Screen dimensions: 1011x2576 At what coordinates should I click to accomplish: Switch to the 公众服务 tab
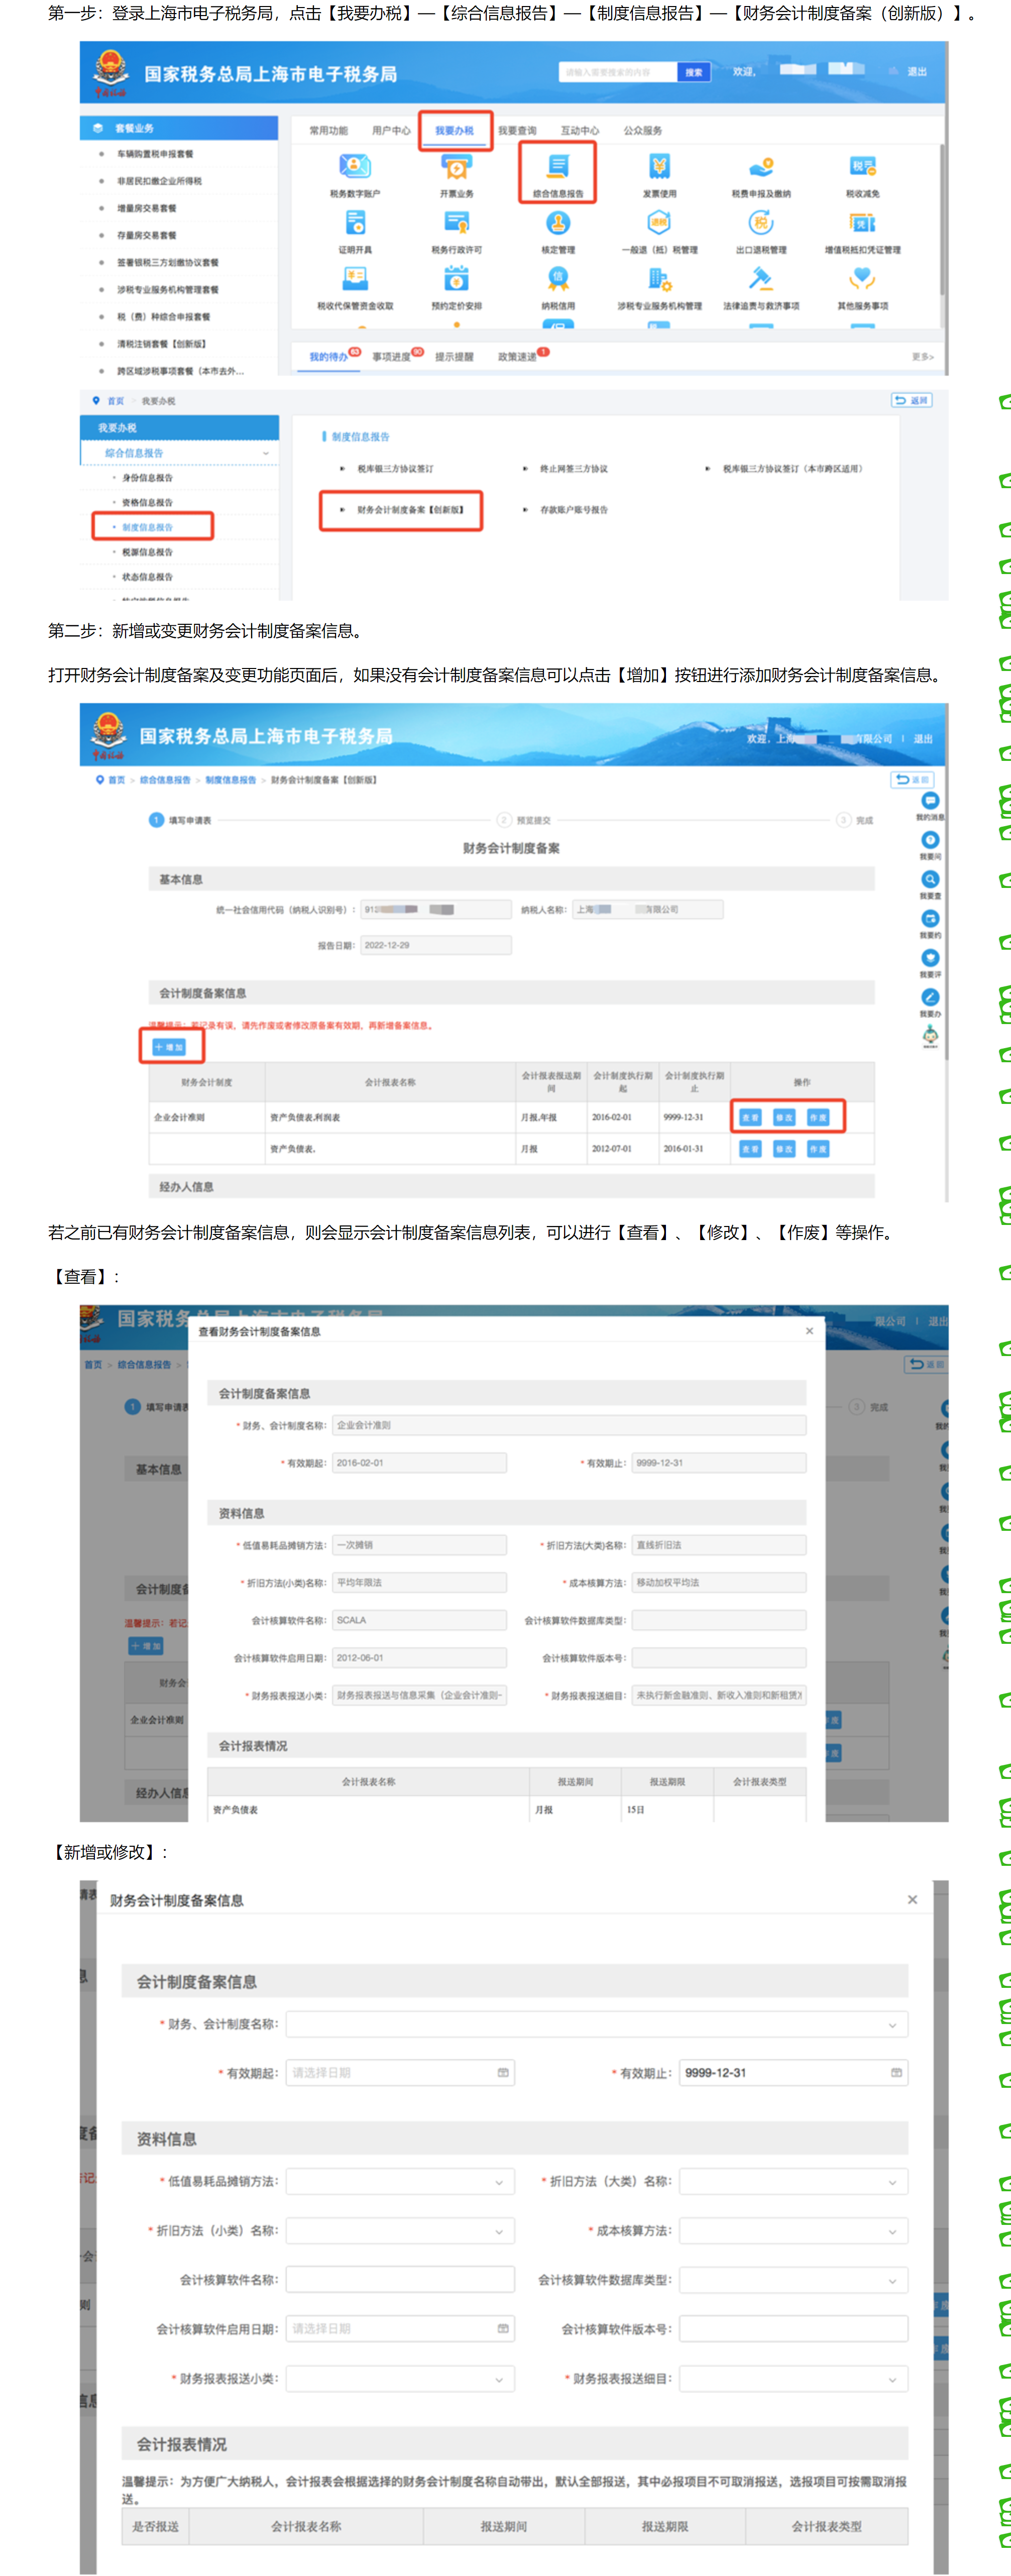tap(643, 131)
